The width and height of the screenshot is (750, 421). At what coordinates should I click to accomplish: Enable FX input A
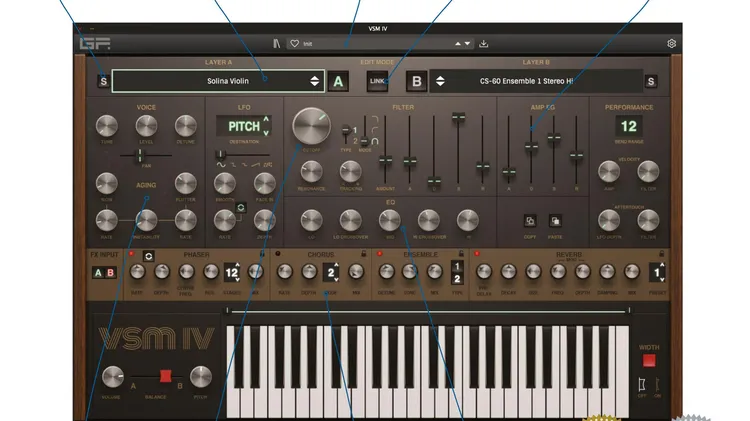tap(98, 273)
